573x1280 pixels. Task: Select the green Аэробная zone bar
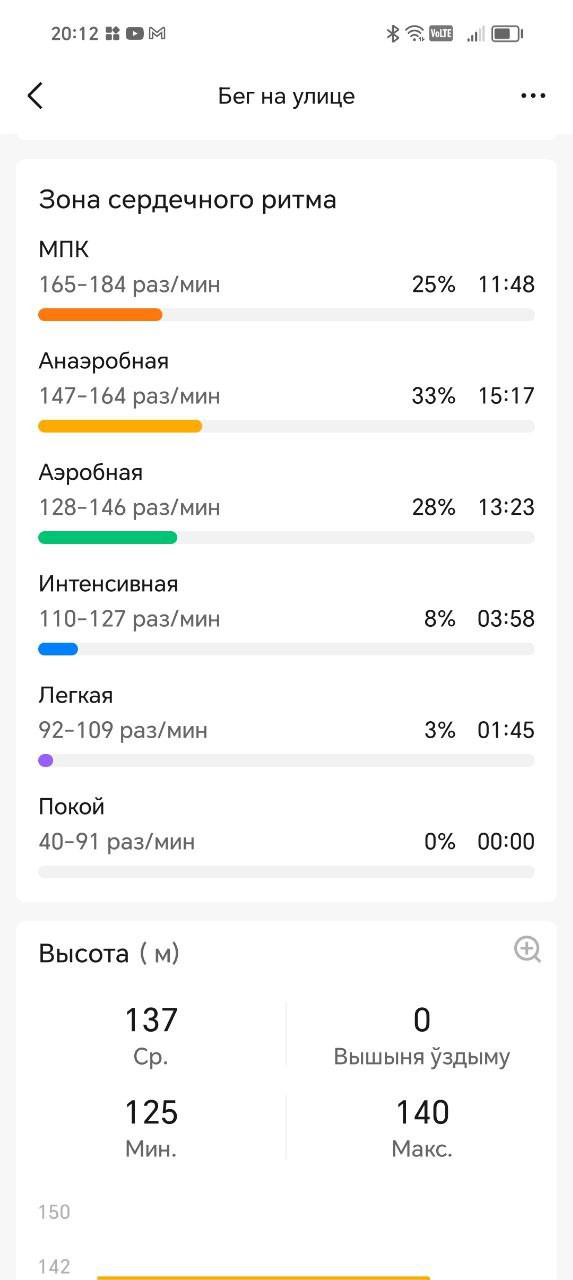108,537
